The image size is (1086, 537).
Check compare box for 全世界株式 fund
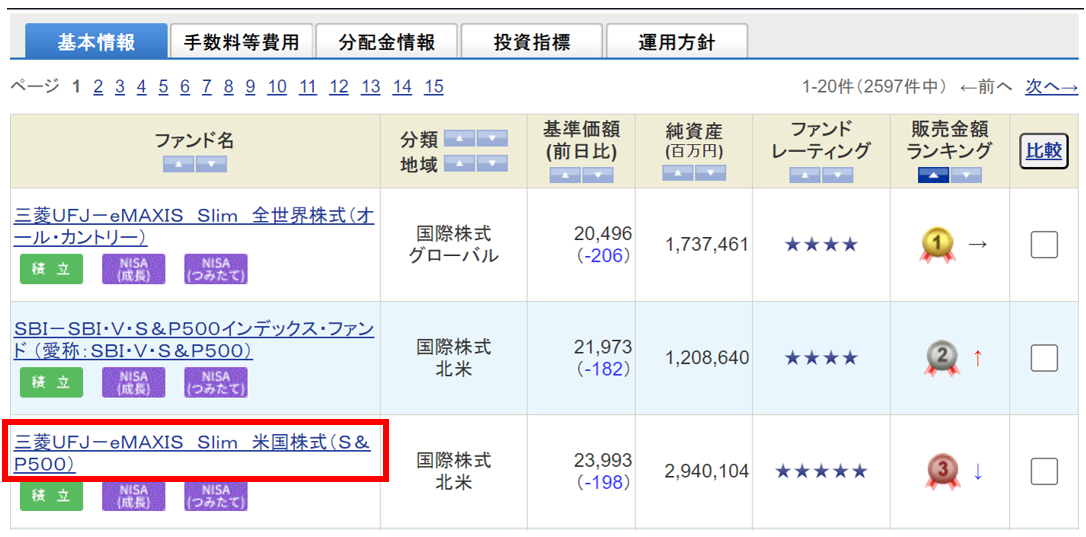pos(1044,245)
